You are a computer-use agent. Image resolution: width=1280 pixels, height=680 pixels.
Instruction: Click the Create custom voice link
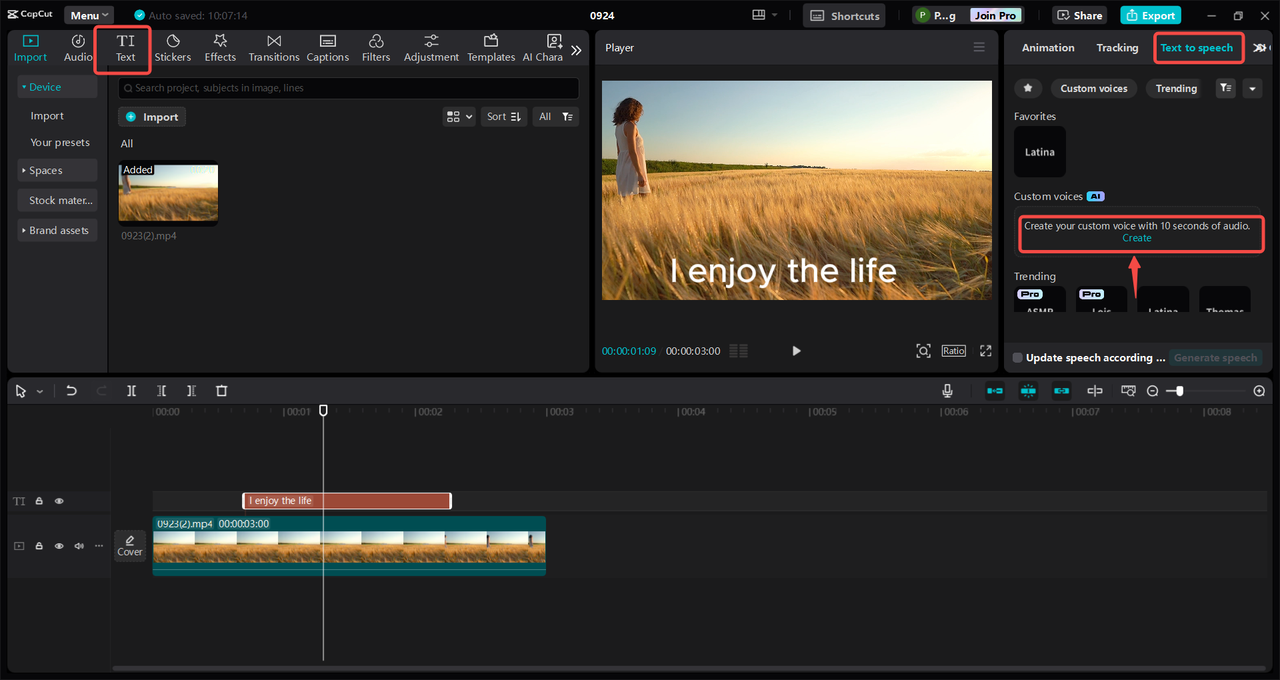pos(1136,238)
